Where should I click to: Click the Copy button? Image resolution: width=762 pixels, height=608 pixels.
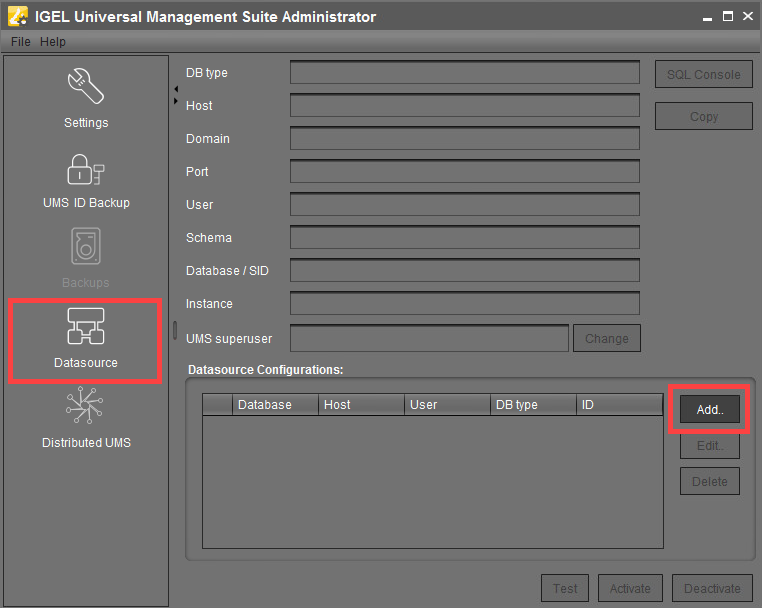click(703, 117)
